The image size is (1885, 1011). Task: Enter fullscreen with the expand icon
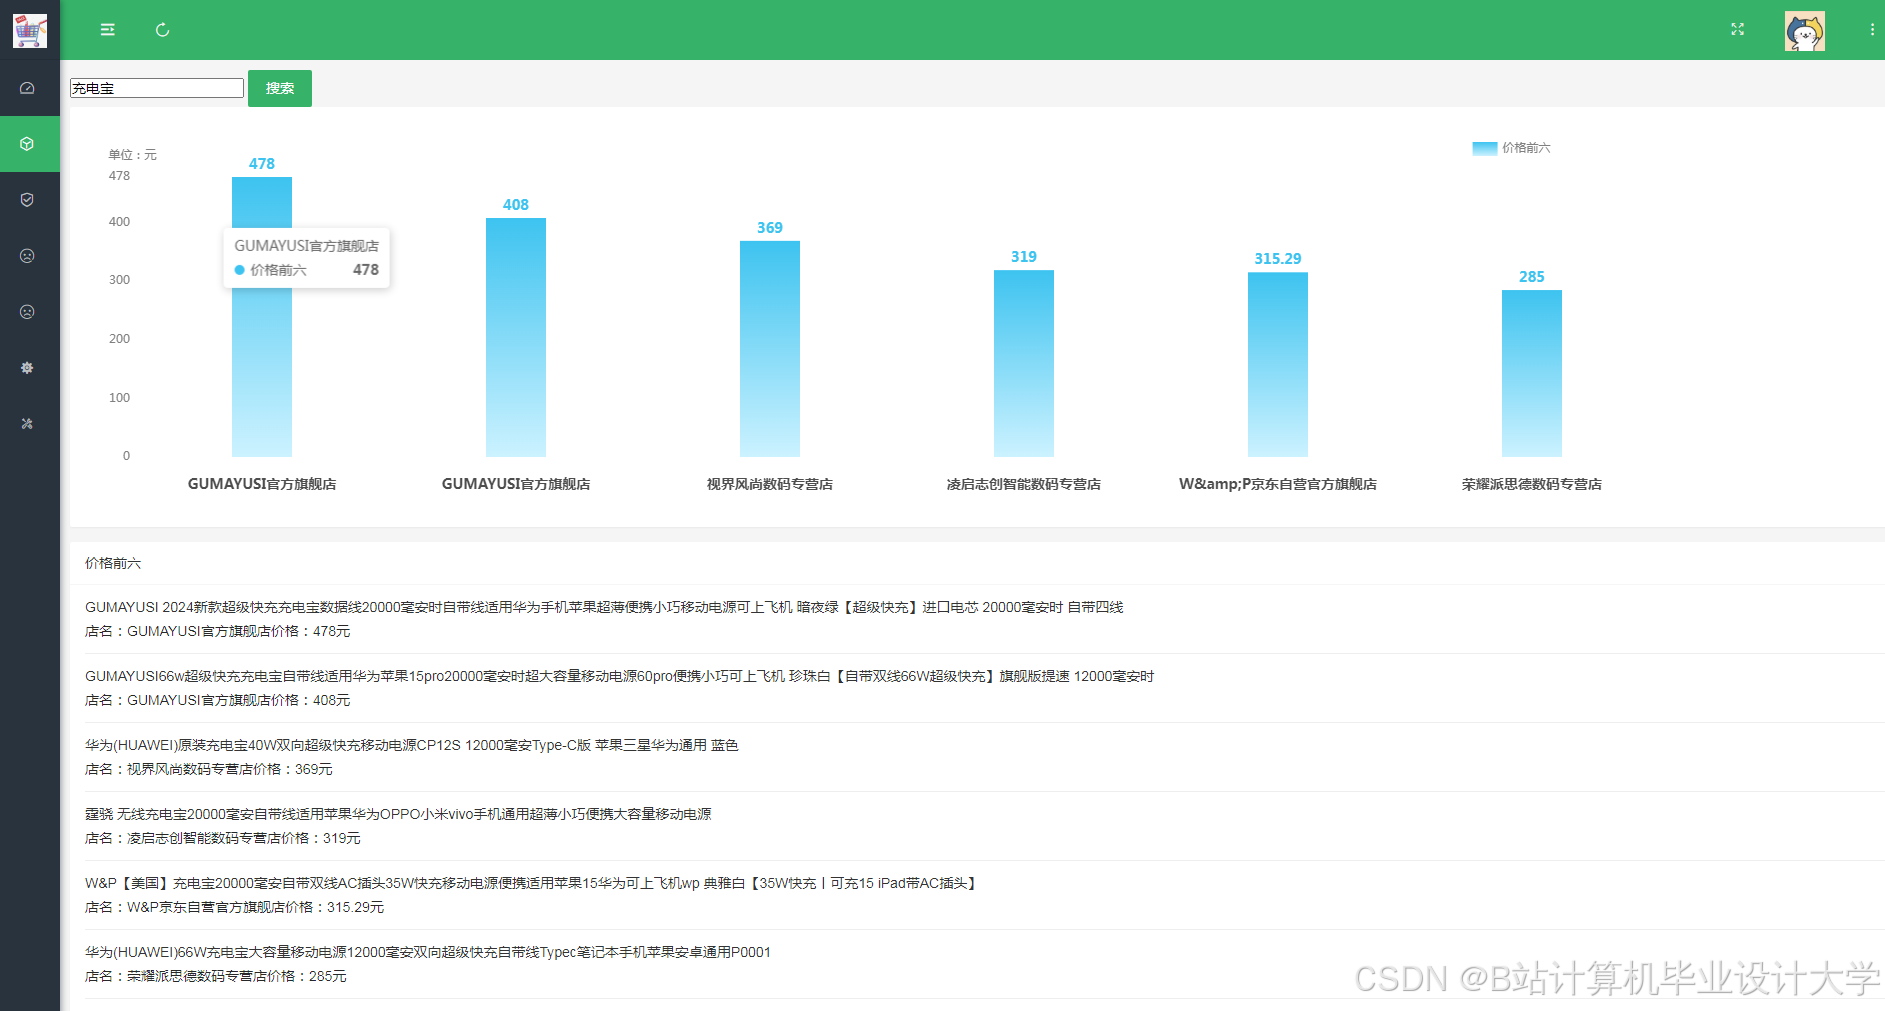click(1738, 30)
